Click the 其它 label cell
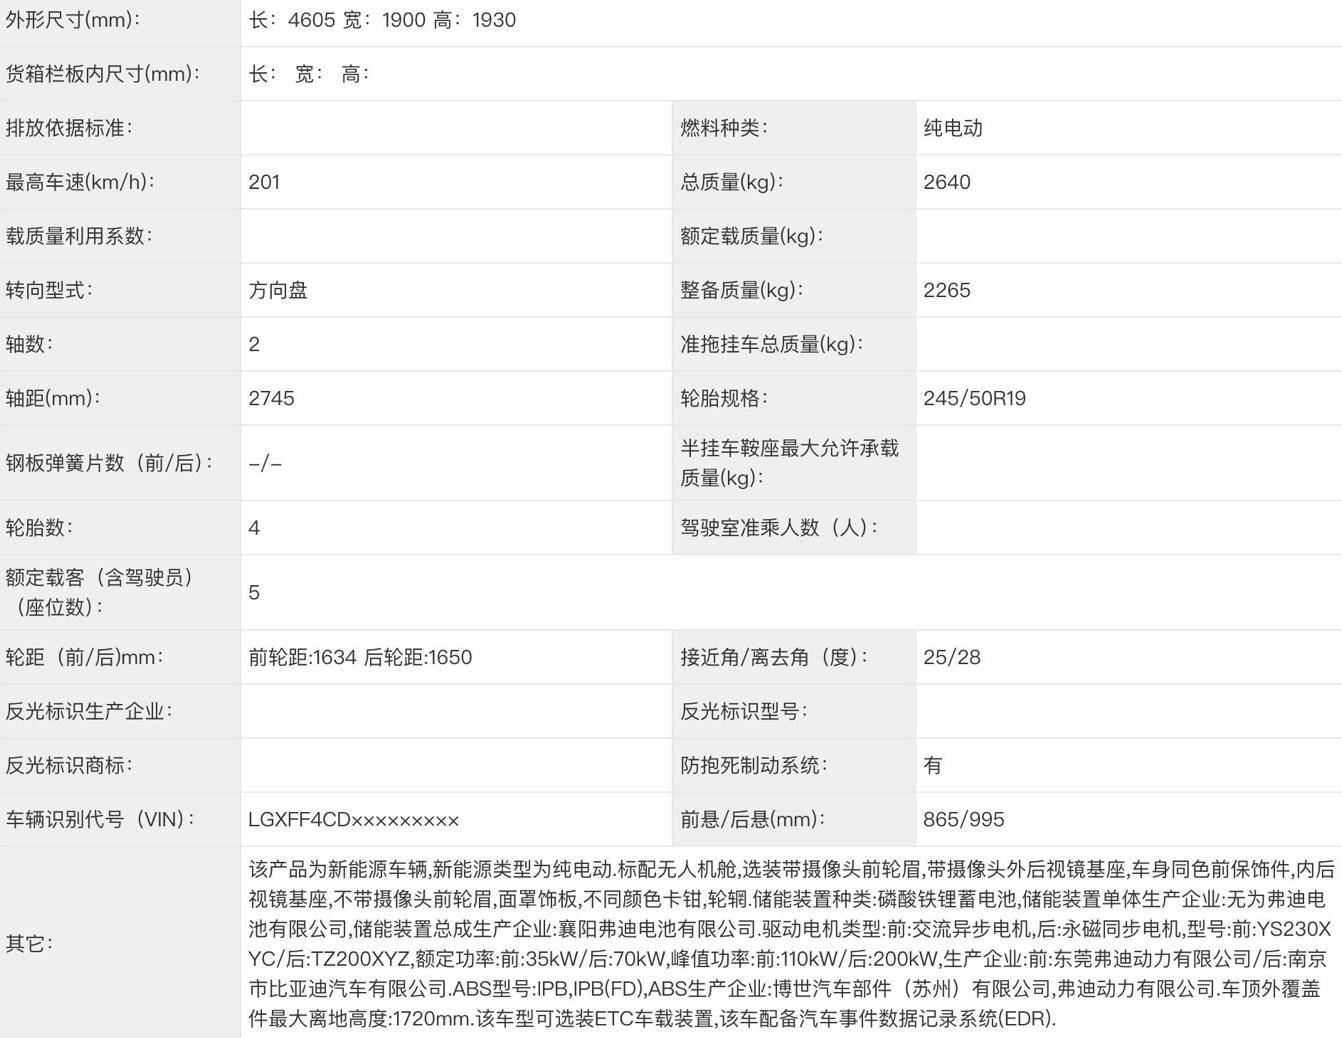Viewport: 1342px width, 1038px height. [29, 943]
